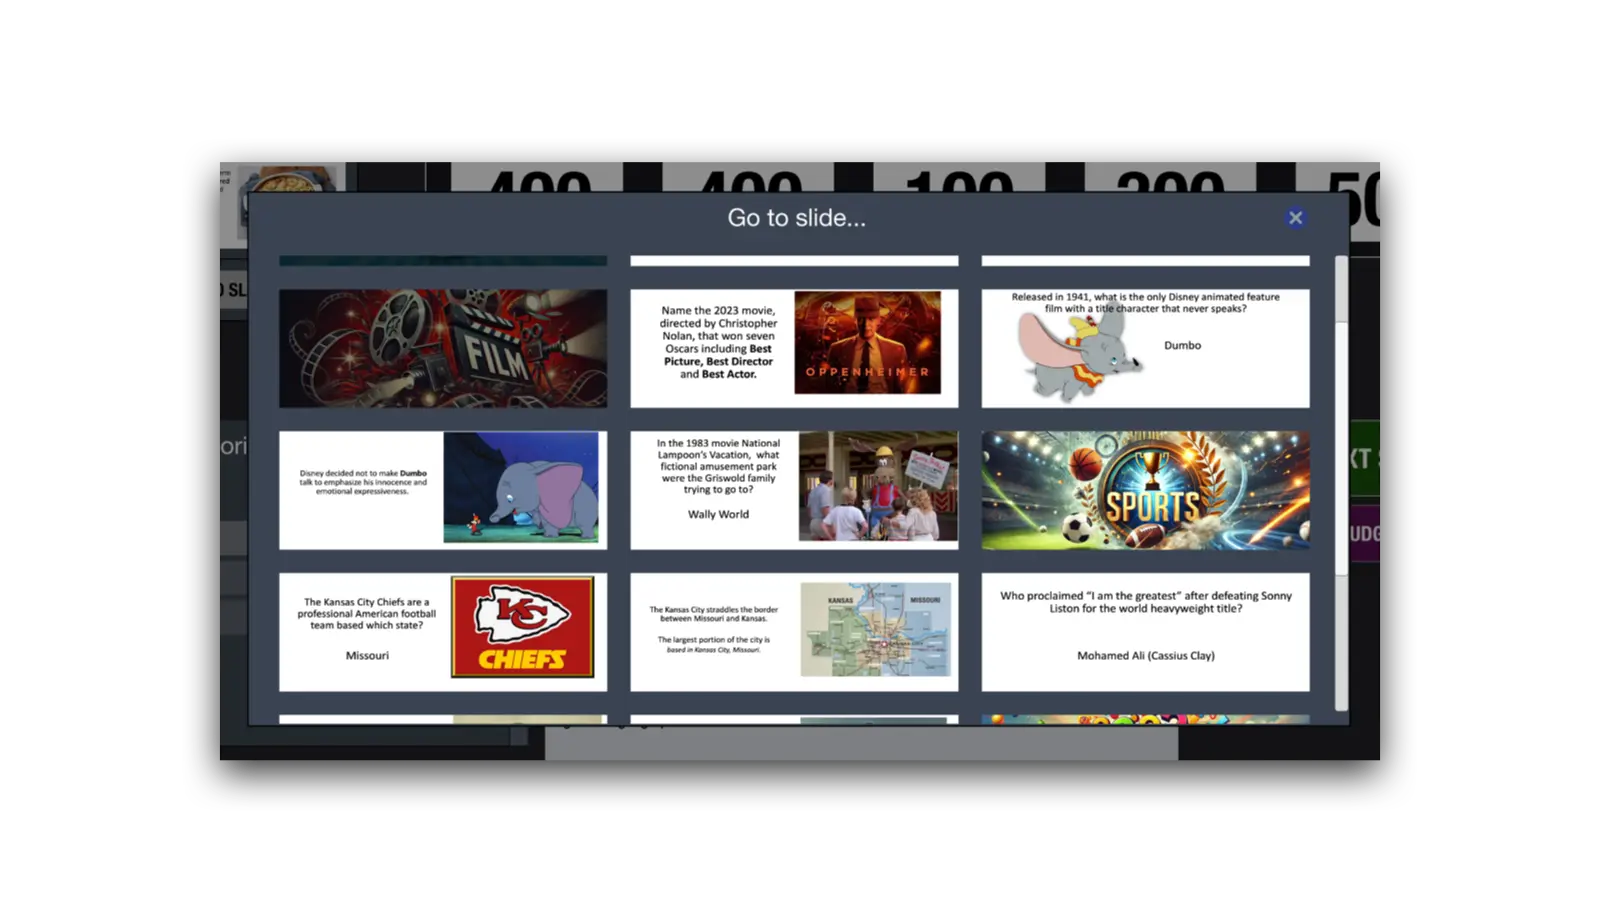1600x900 pixels.
Task: Select the 1941 Disney Dumbo question slide
Action: (1145, 348)
